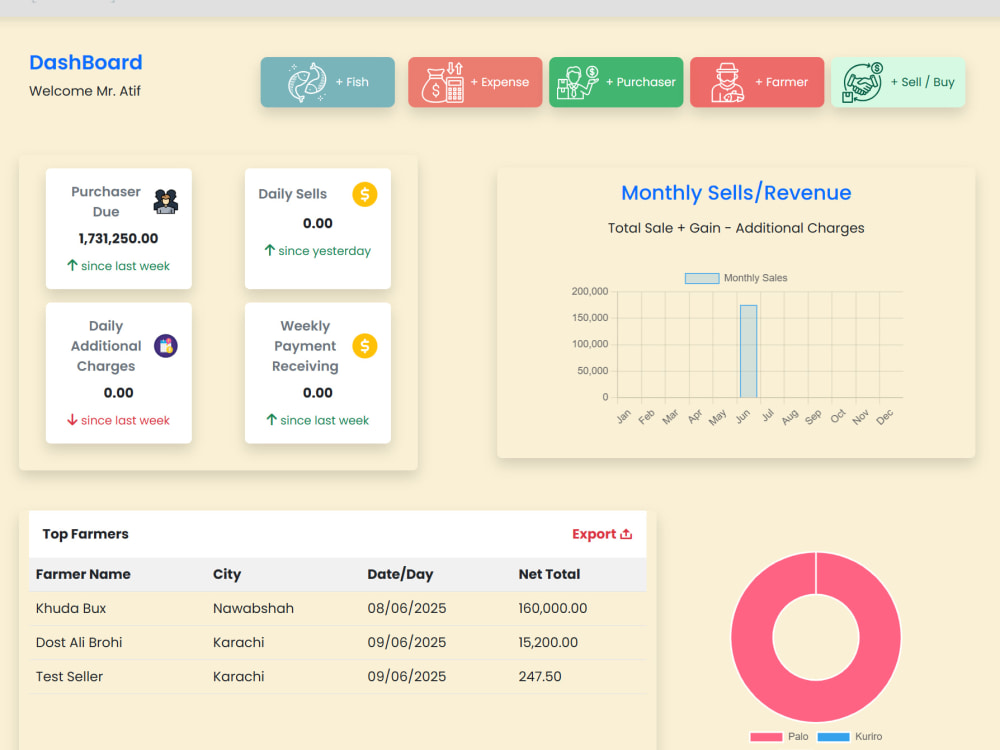Click the Welcome Mr. Atif text
This screenshot has height=750, width=1000.
(85, 91)
